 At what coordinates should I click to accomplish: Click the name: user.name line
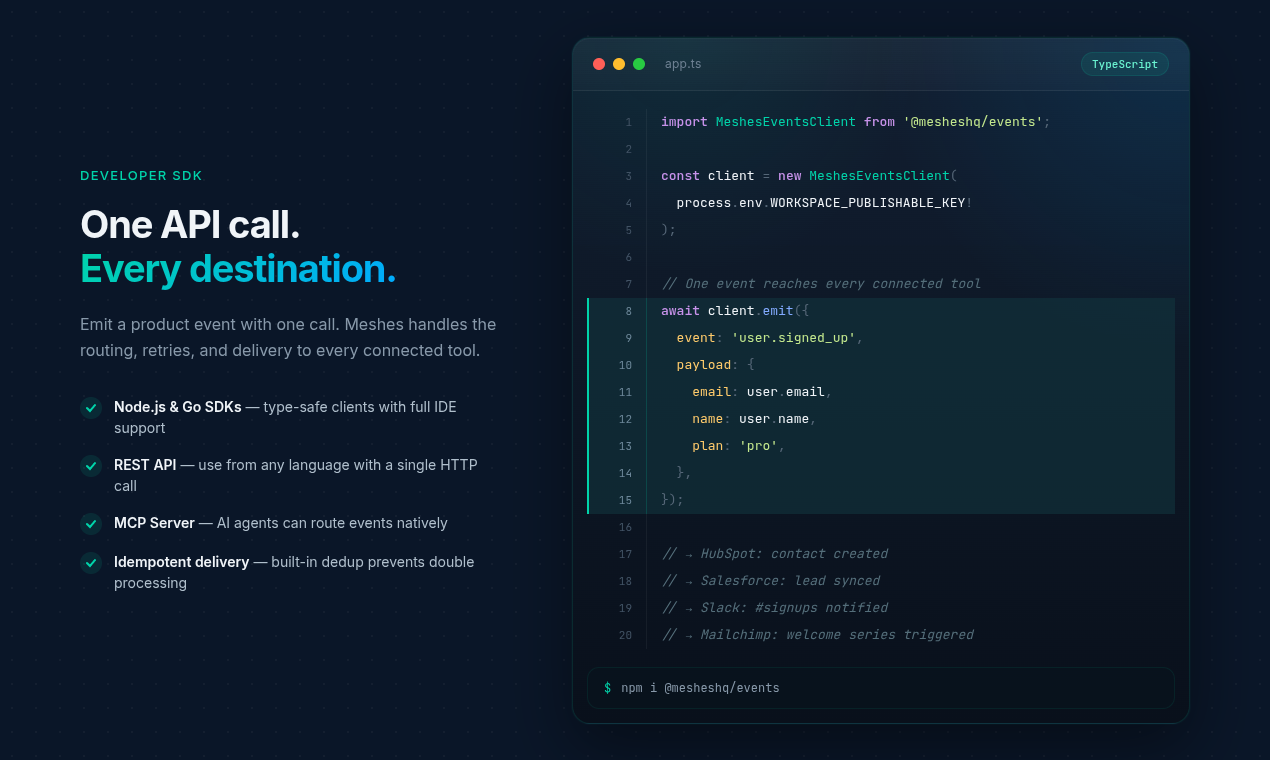[x=754, y=419]
